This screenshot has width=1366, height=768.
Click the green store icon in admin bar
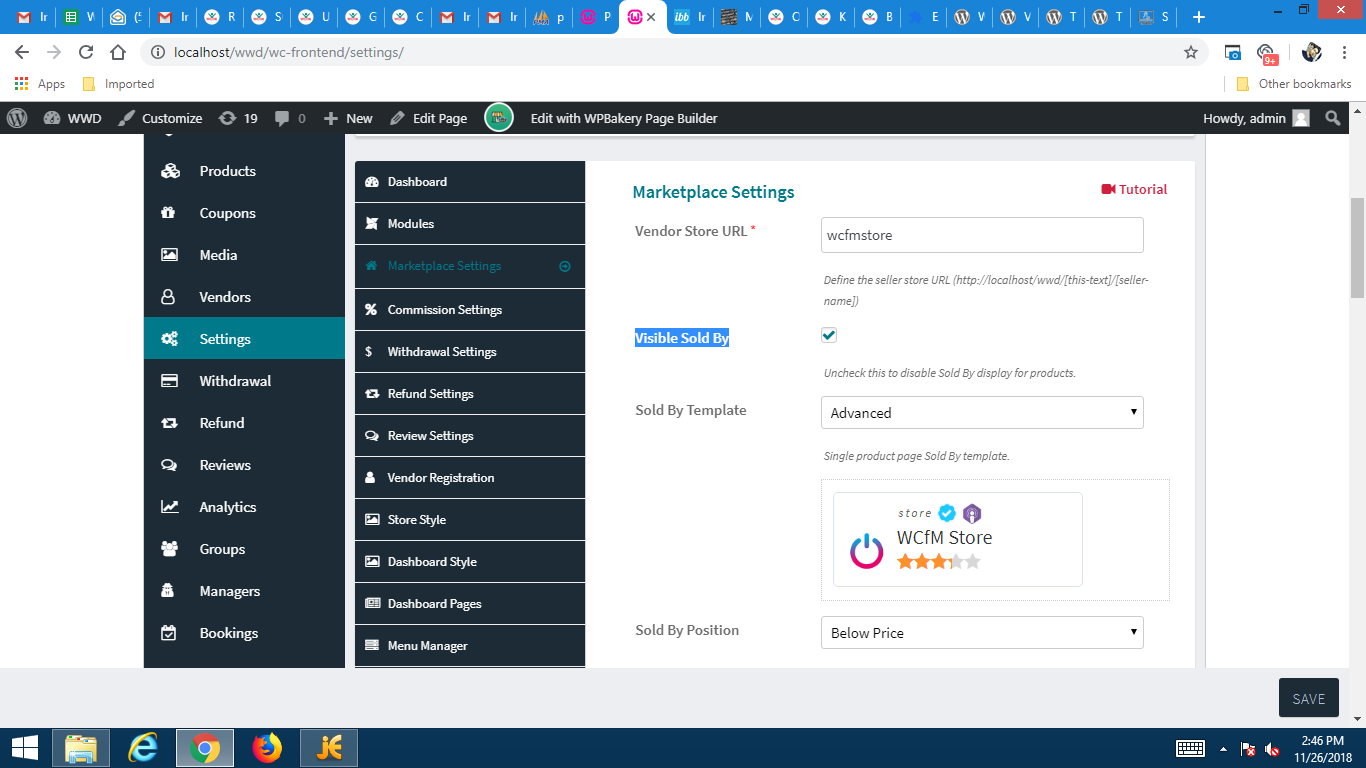(x=499, y=118)
